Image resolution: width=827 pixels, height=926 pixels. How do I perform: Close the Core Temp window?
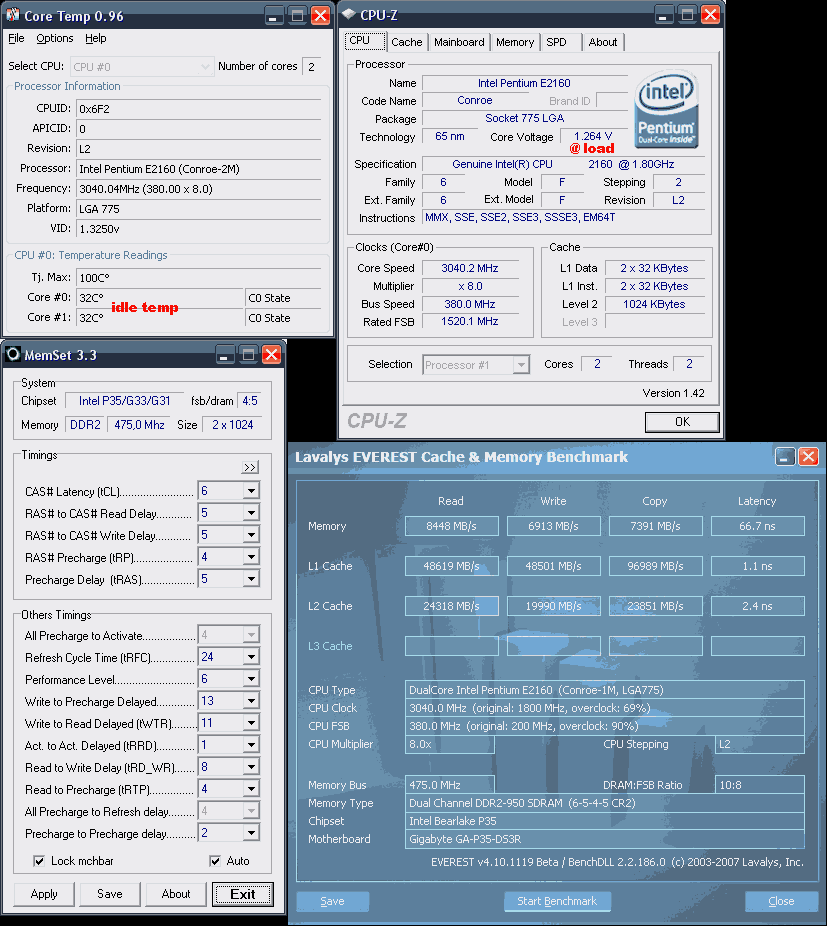pyautogui.click(x=321, y=16)
